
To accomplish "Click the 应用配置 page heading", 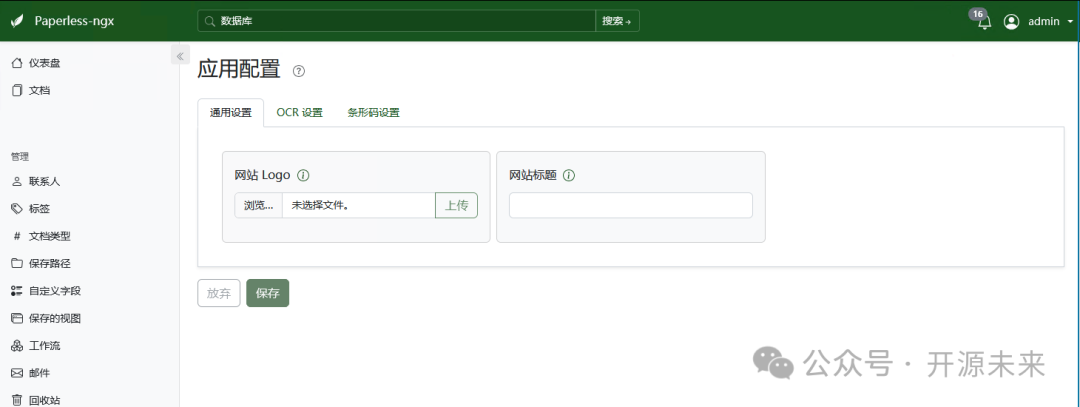I will [x=239, y=70].
